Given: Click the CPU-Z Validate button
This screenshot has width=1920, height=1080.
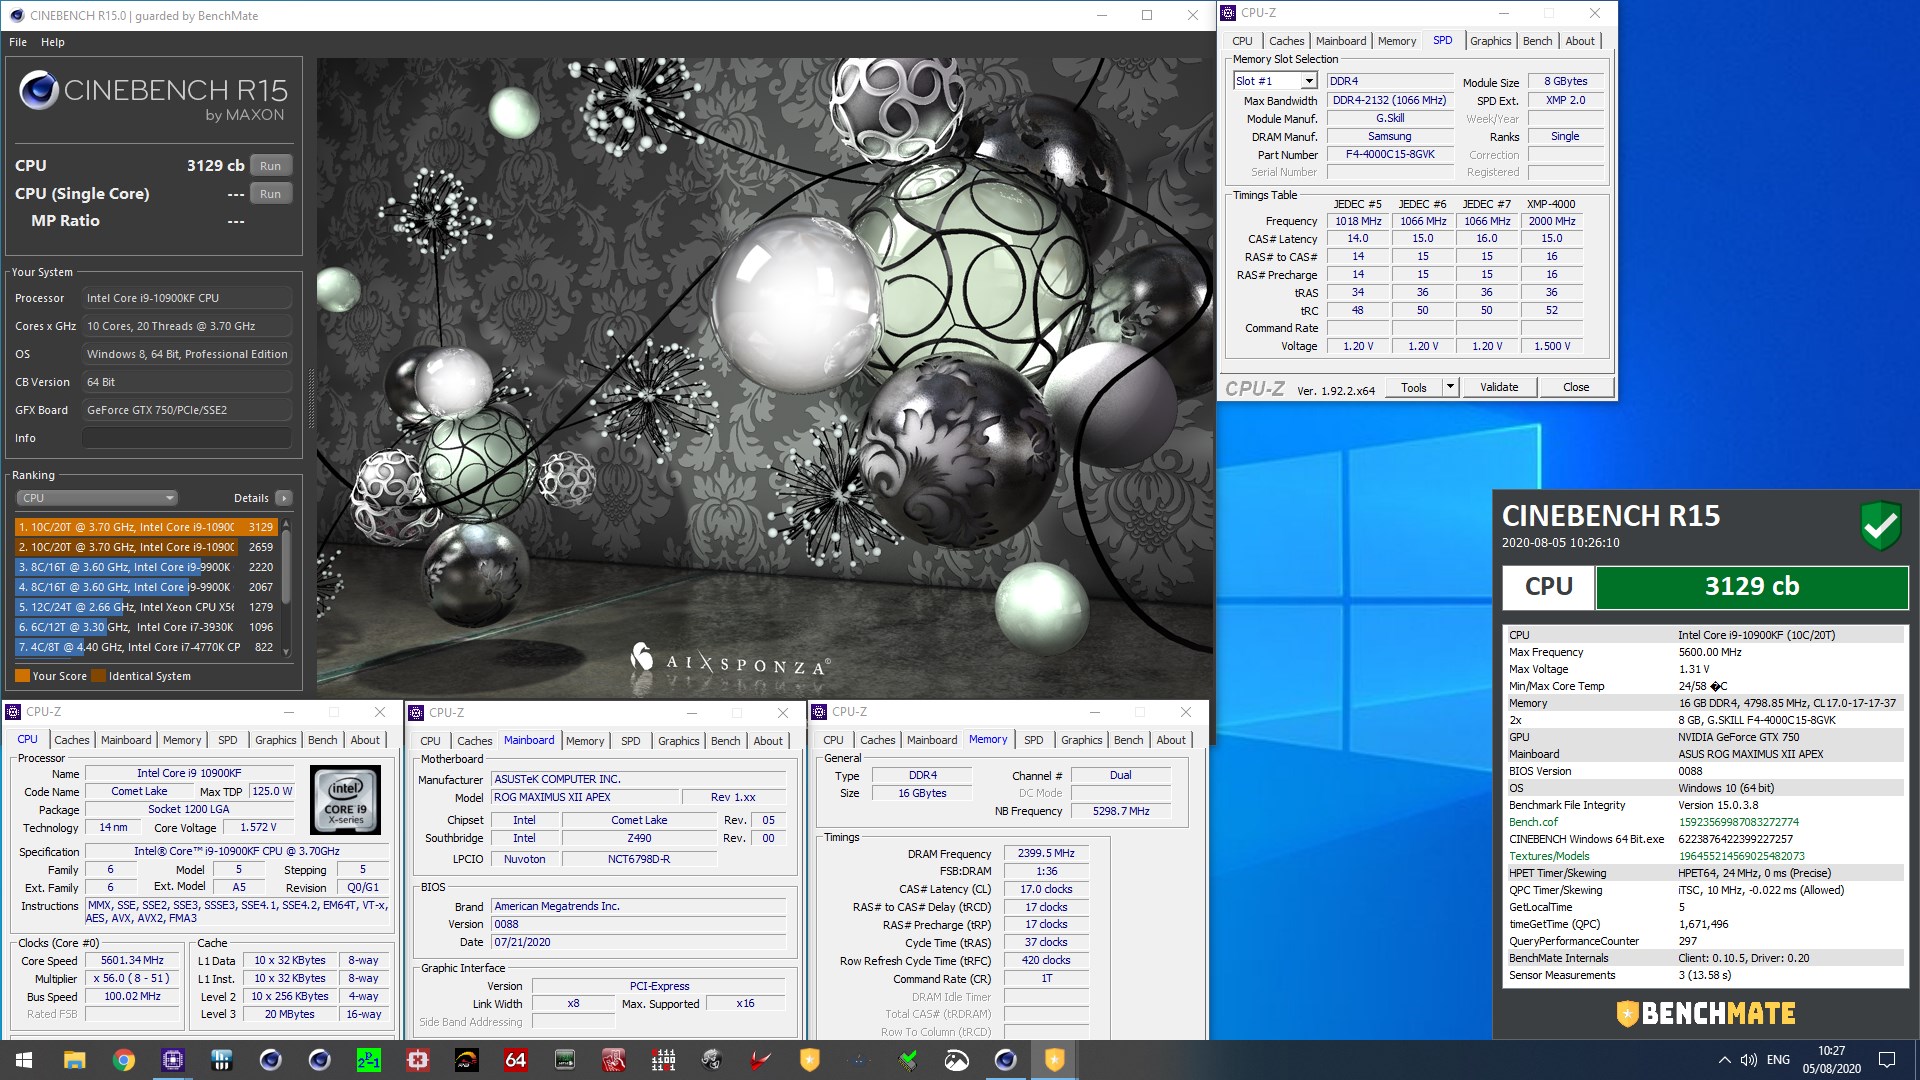Looking at the screenshot, I should pos(1499,387).
